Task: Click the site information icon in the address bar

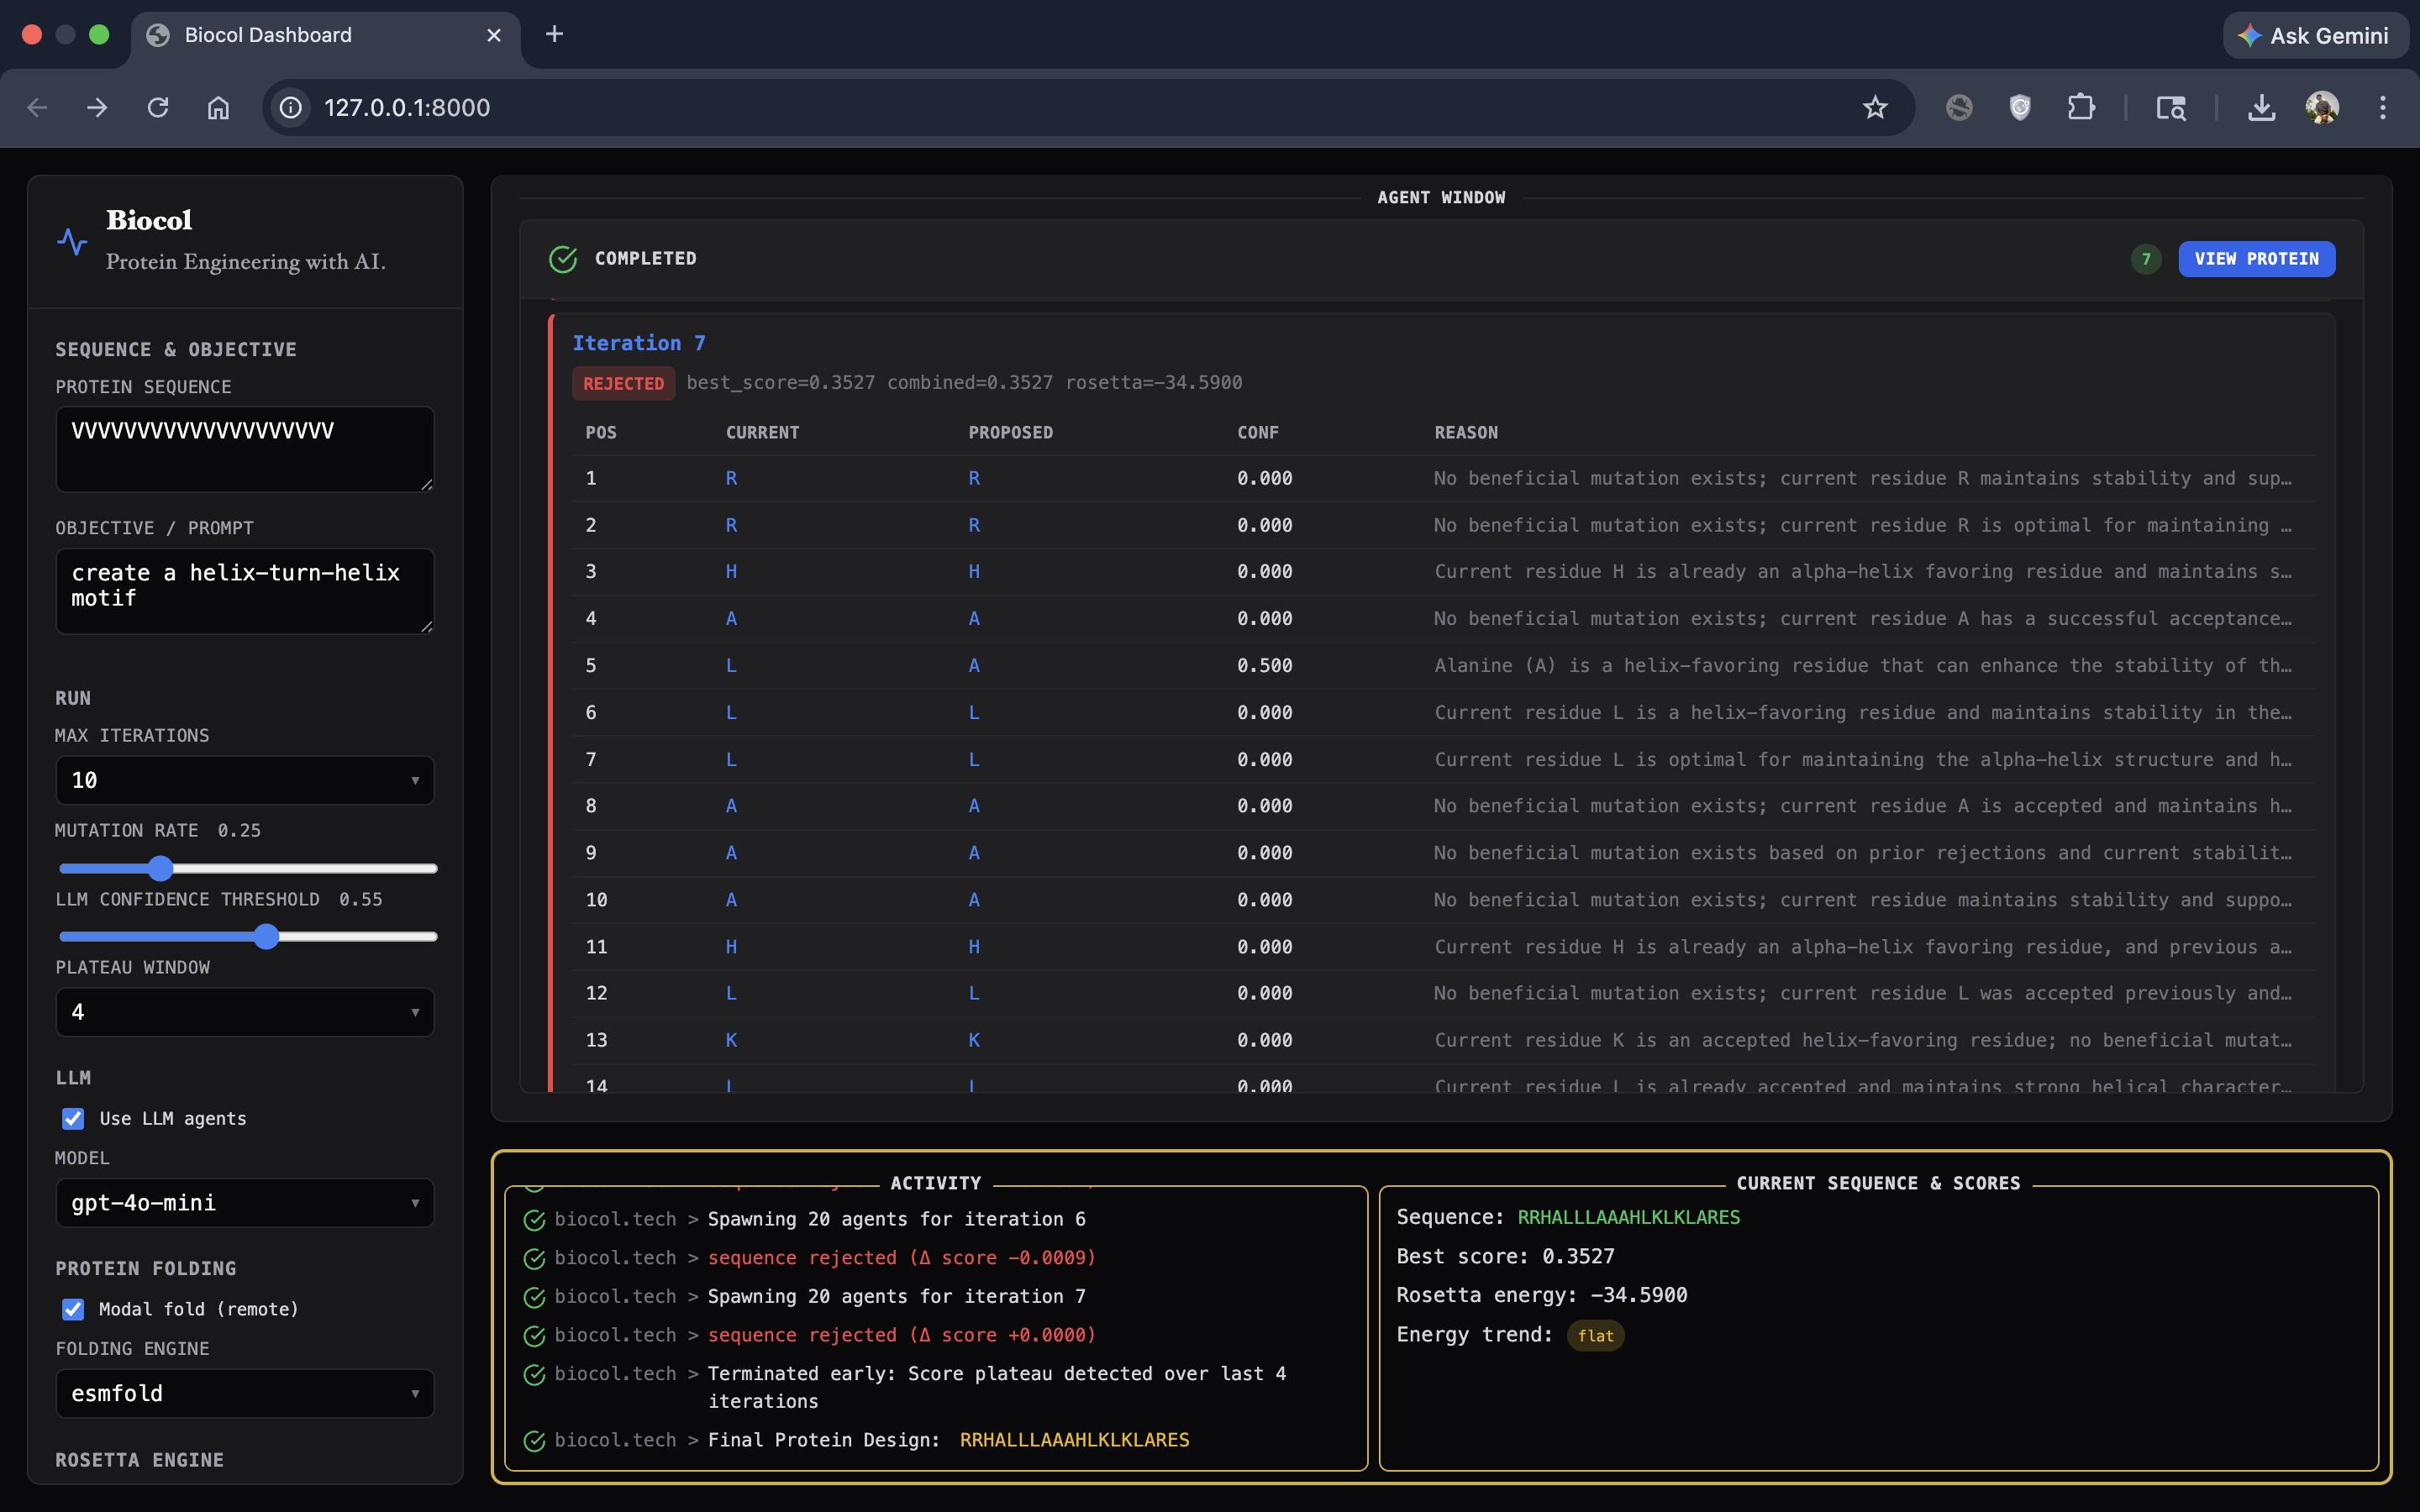Action: (291, 107)
